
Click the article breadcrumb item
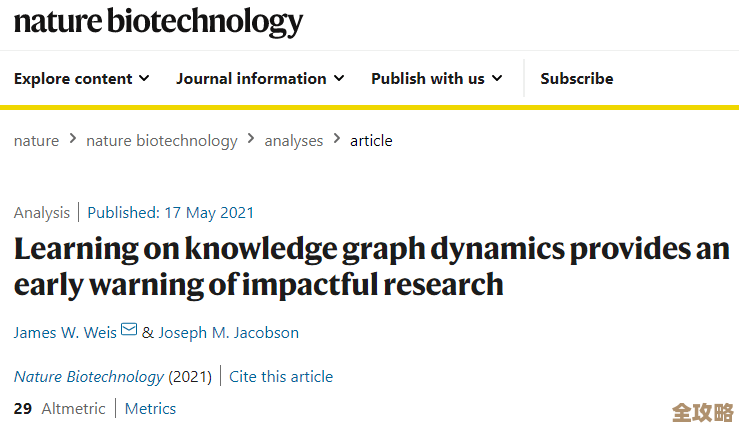(371, 141)
